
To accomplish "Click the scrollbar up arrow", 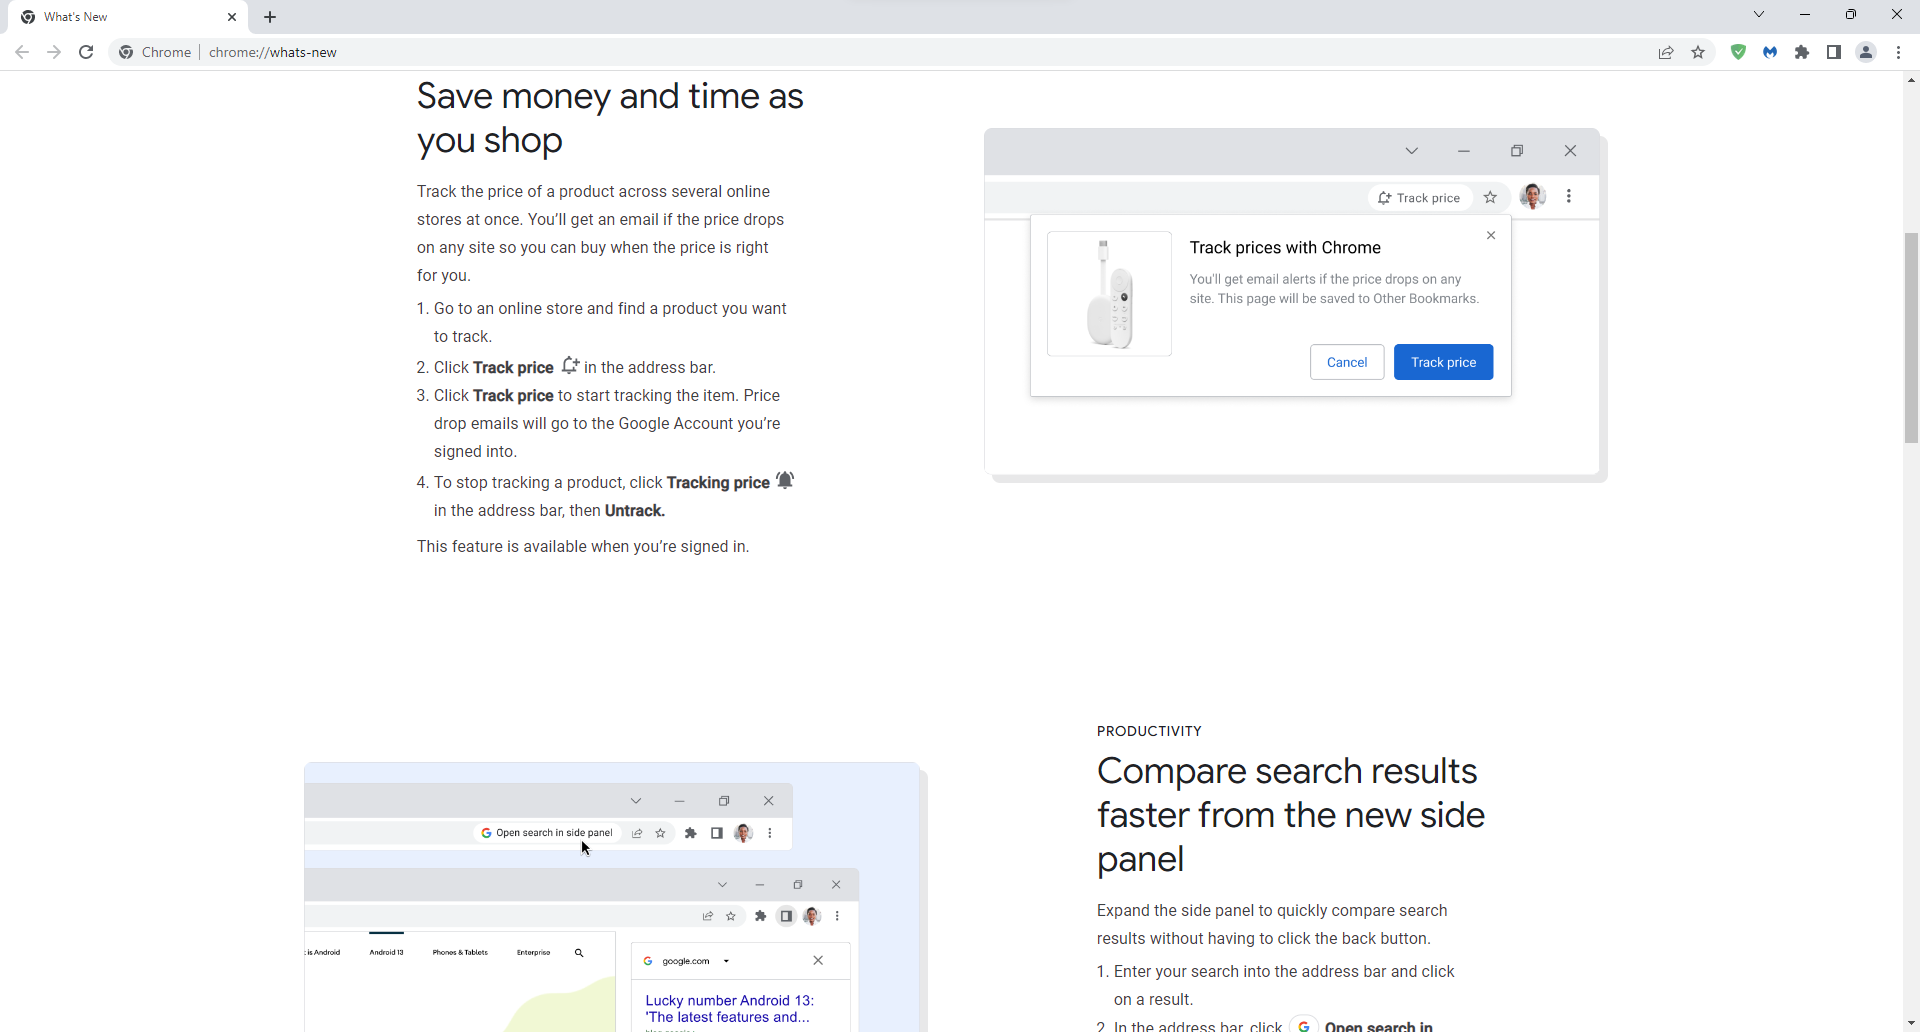I will 1911,80.
